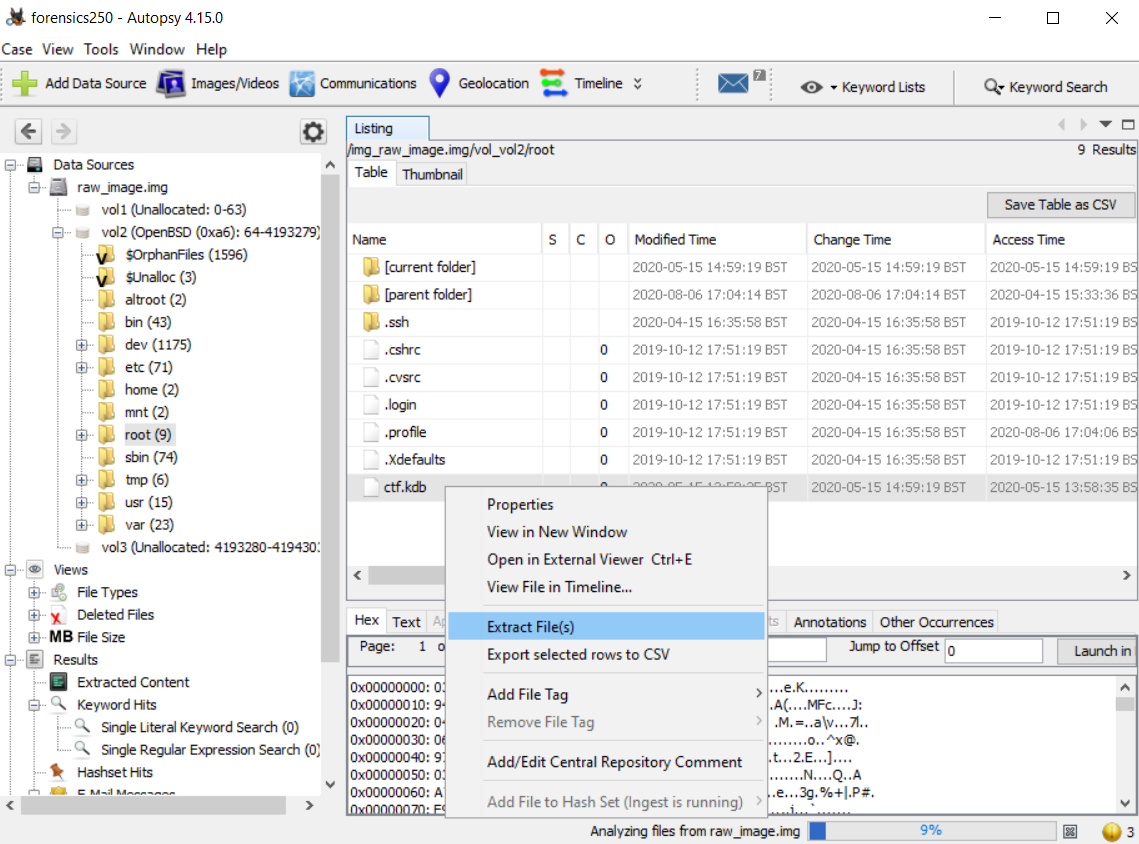Select Single Literal Keyword Search (0)
Screen dimensions: 1139x844
pos(200,728)
